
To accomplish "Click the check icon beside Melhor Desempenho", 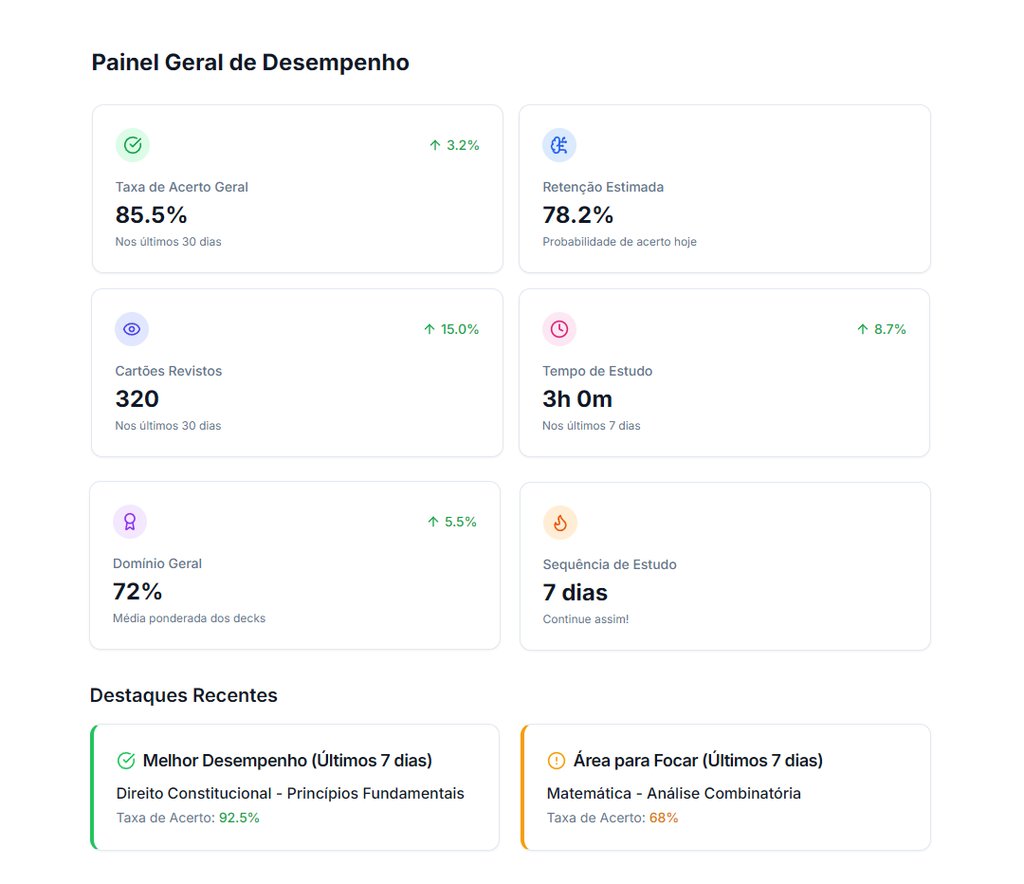I will 126,761.
